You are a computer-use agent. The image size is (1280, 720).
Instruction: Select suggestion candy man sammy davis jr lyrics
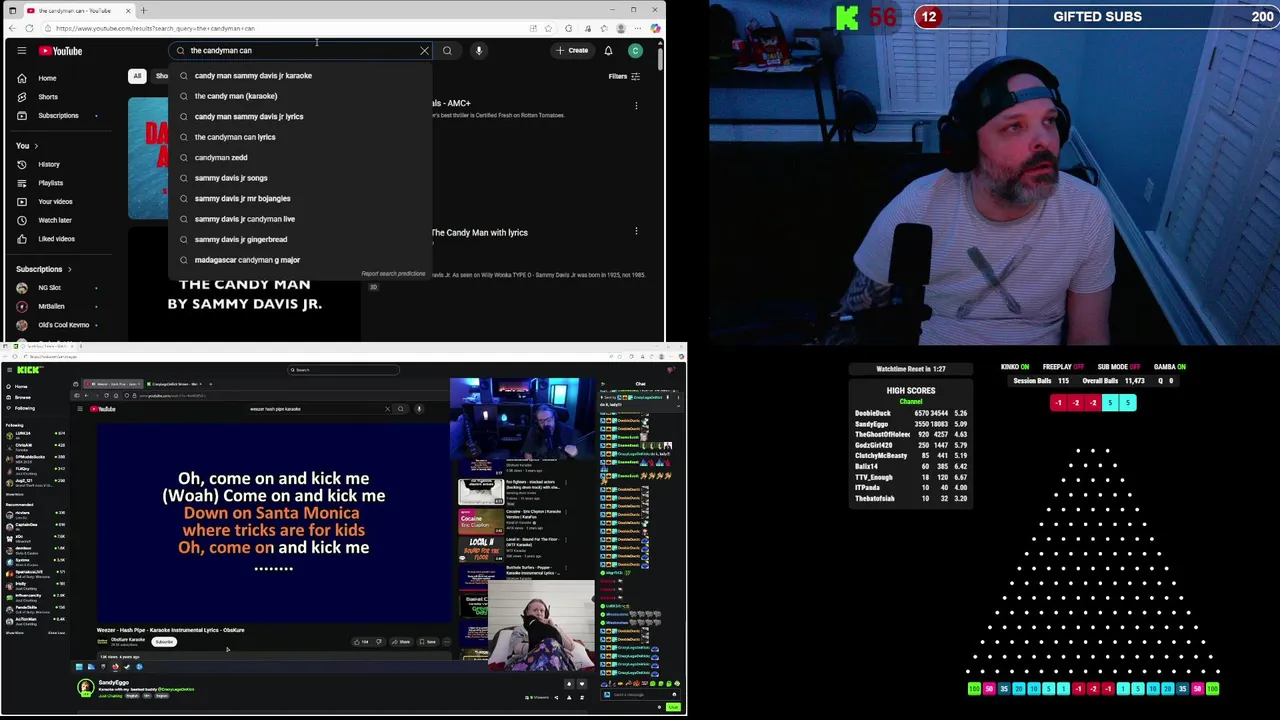point(300,116)
